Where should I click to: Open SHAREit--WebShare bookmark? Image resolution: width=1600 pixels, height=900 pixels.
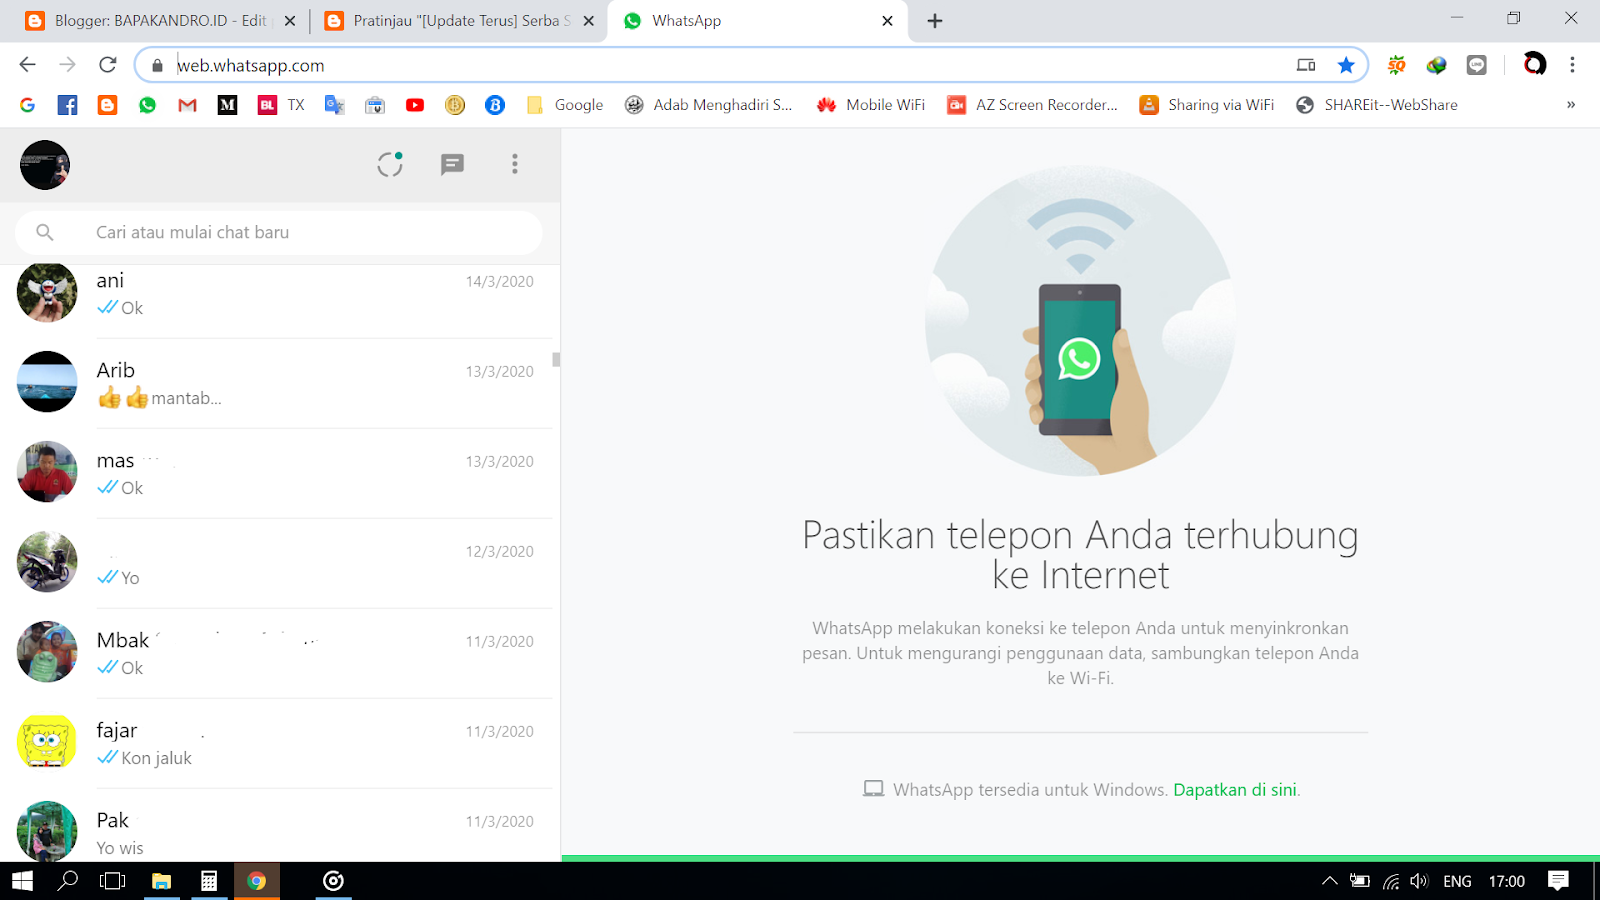[x=1377, y=105]
